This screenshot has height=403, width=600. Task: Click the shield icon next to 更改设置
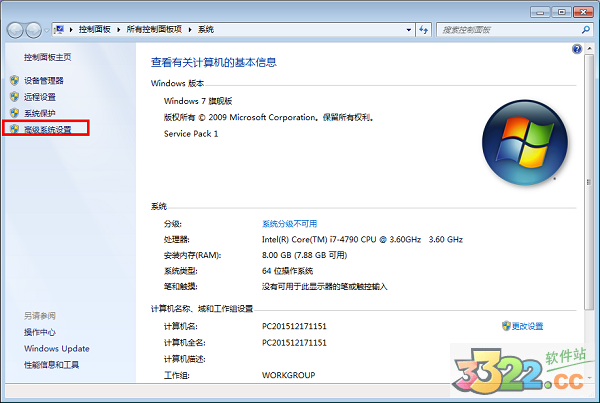[506, 326]
